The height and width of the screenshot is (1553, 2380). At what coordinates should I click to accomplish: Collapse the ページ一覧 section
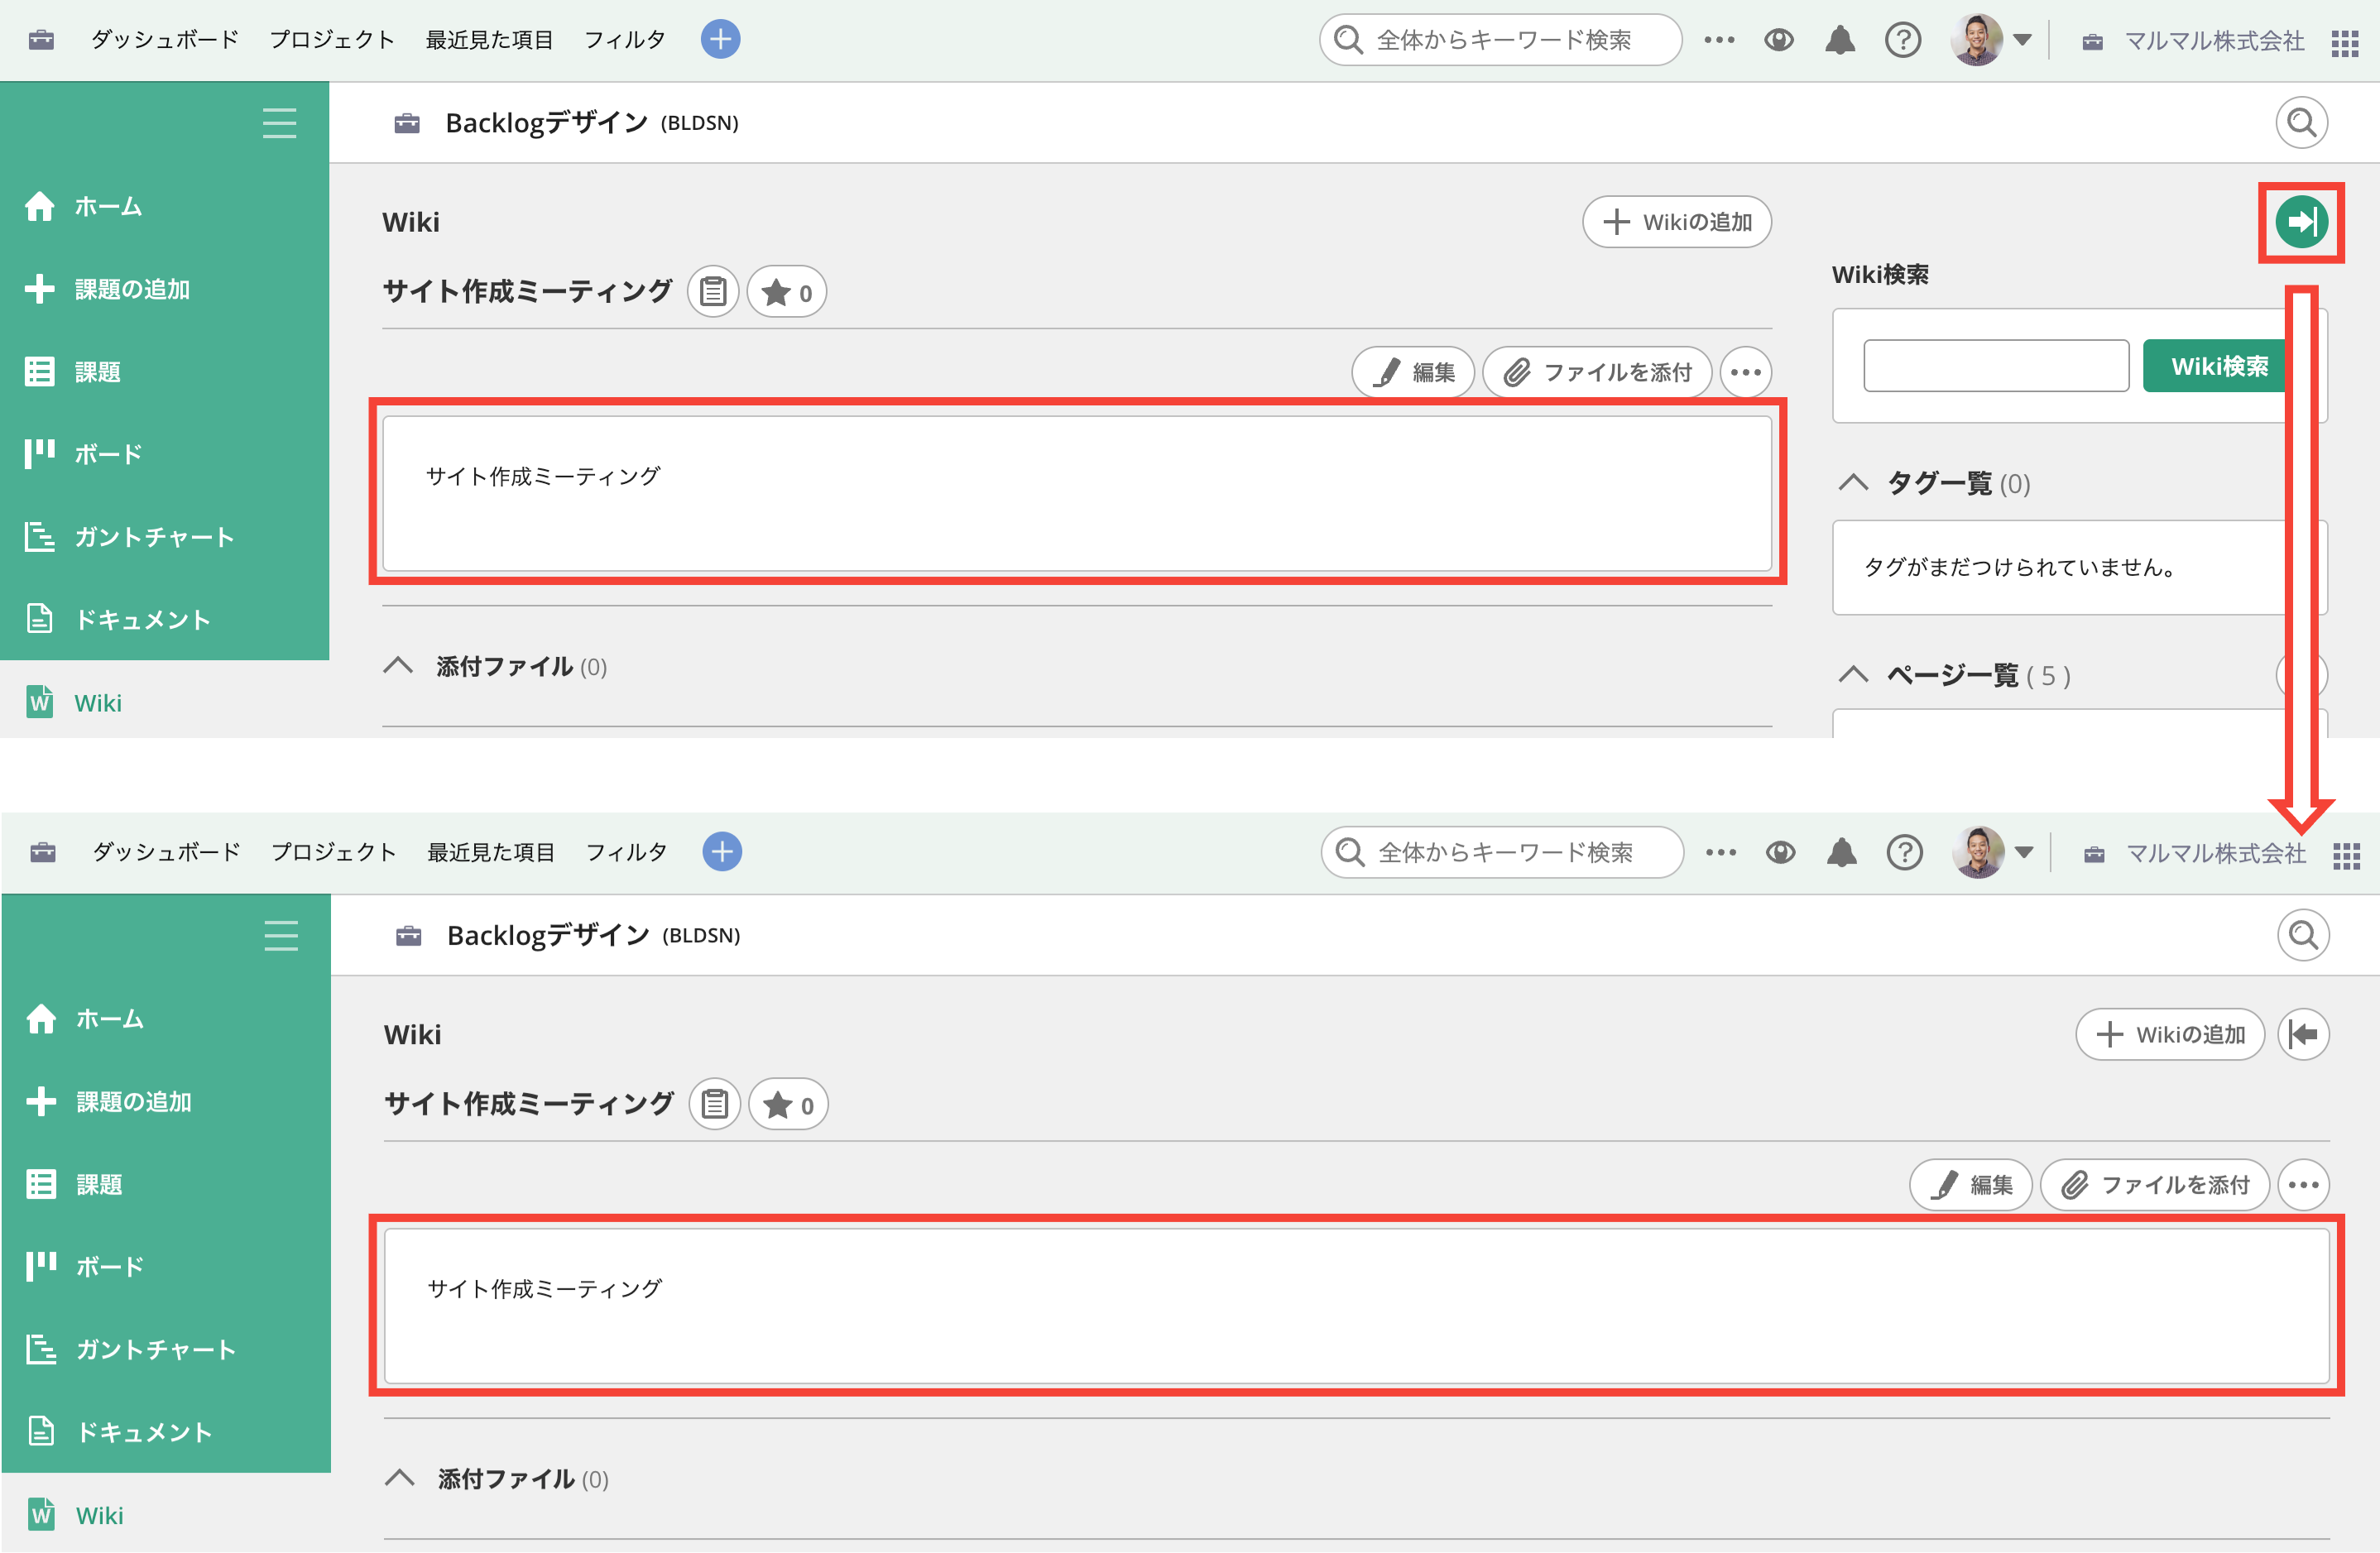(x=1853, y=675)
